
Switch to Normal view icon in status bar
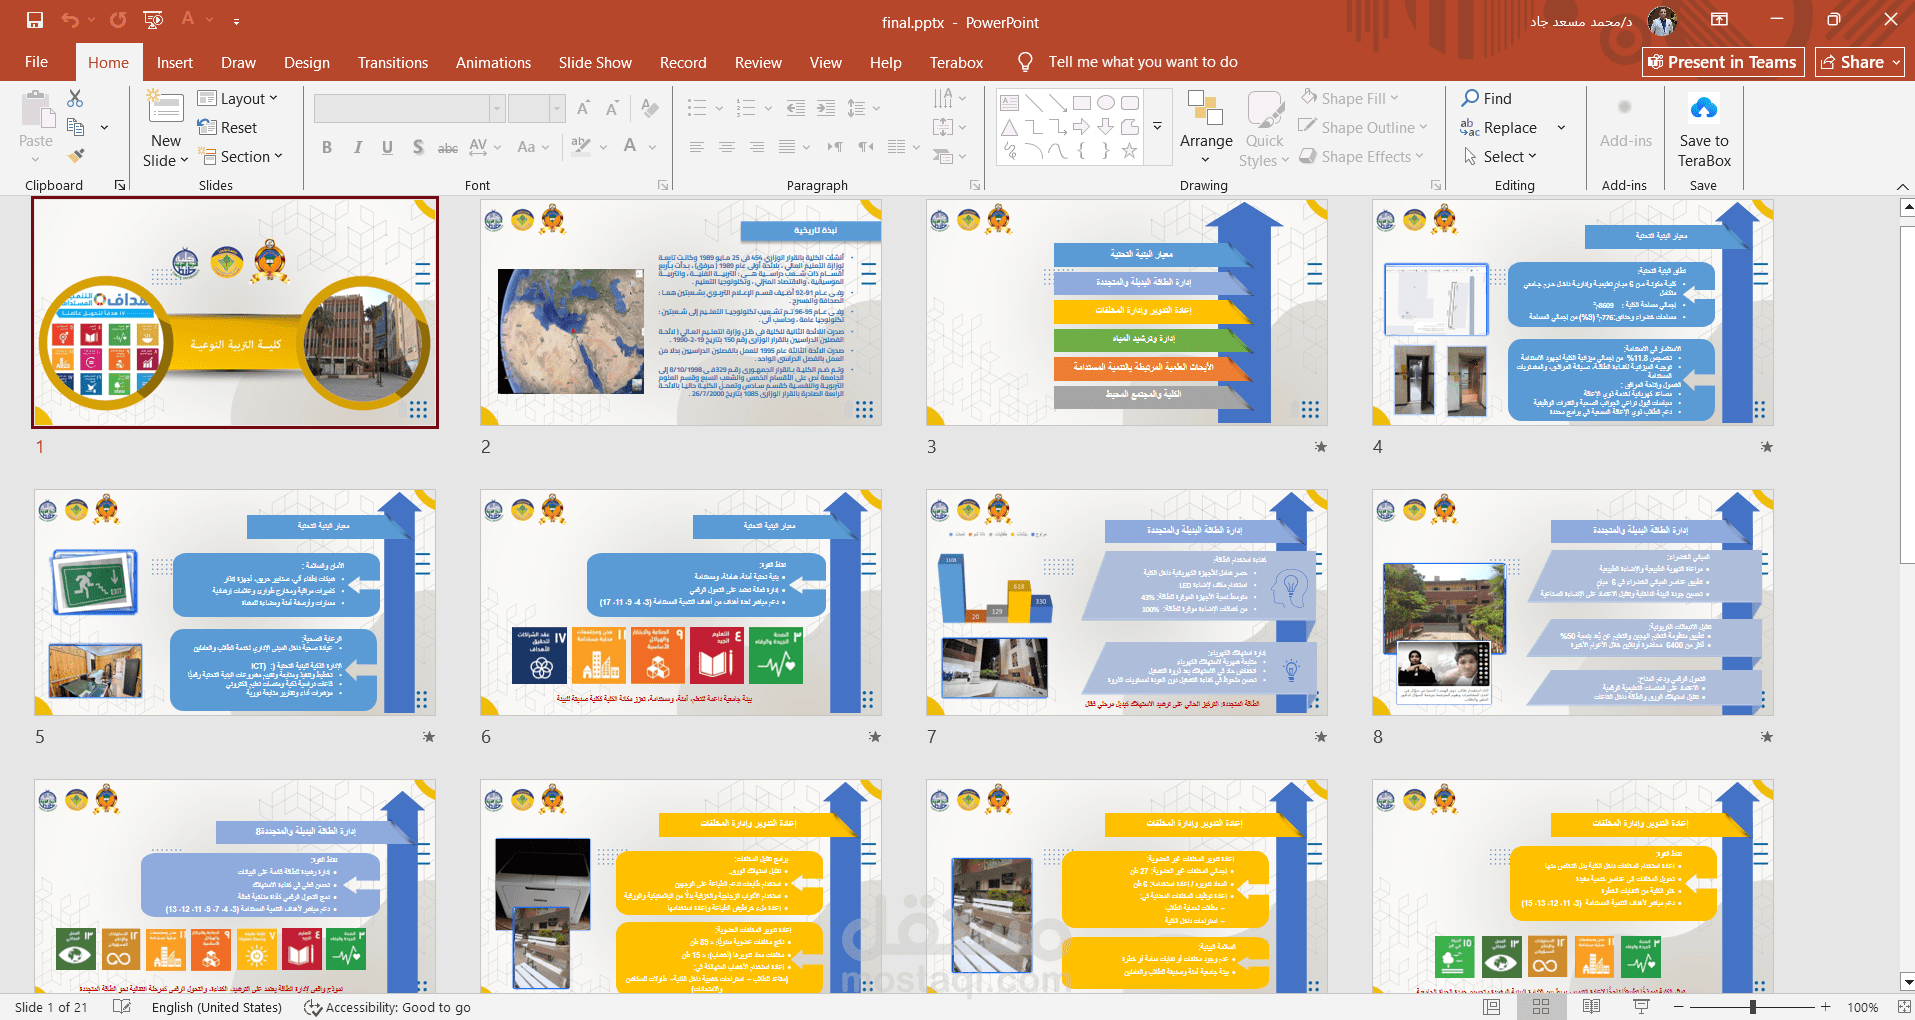[1491, 1007]
